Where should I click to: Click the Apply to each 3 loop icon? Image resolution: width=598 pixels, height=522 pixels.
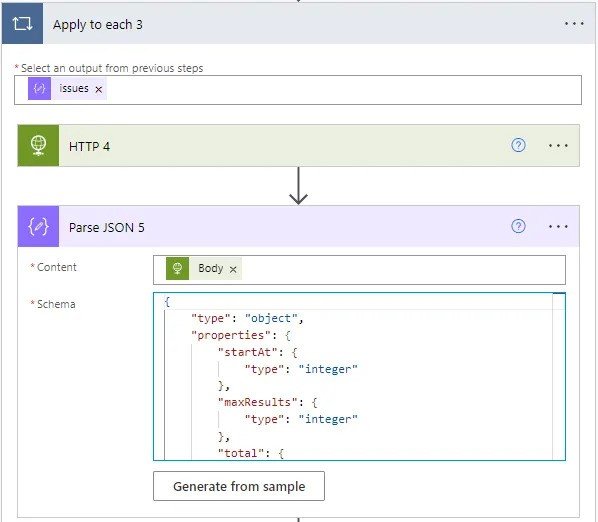point(22,24)
